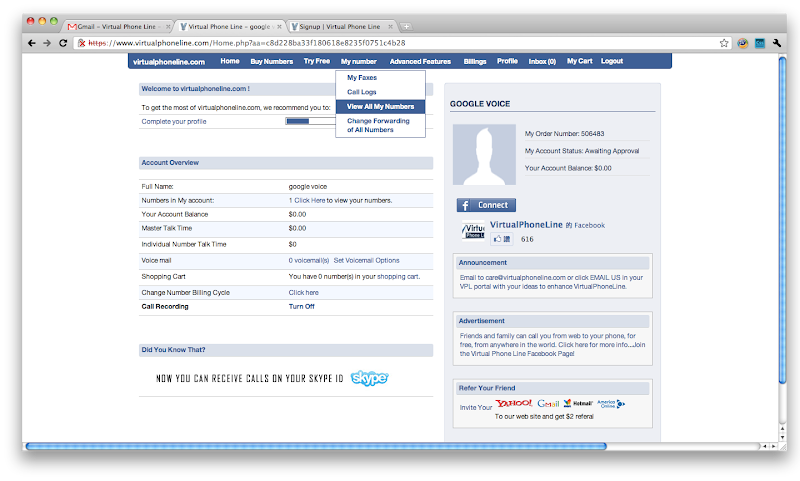Select My Faxes from the dropdown

coord(362,78)
